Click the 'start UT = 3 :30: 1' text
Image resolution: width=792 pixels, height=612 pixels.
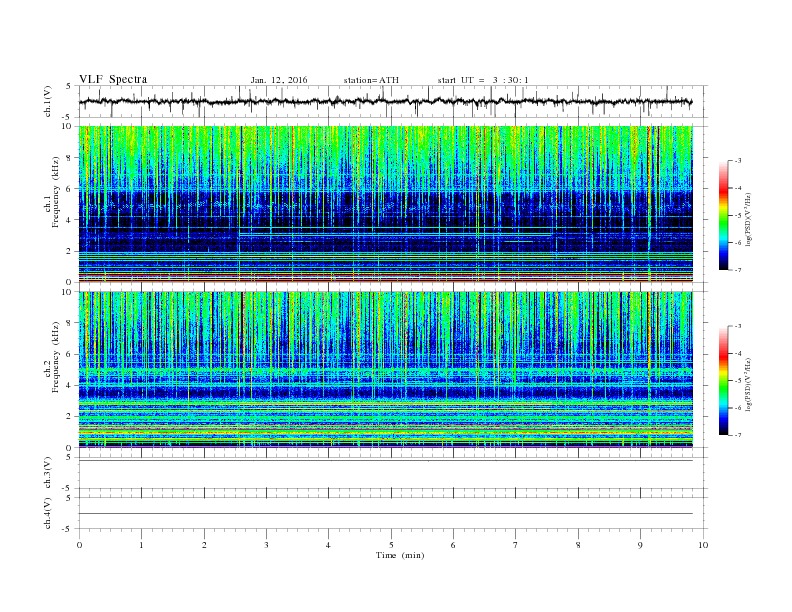(x=483, y=80)
